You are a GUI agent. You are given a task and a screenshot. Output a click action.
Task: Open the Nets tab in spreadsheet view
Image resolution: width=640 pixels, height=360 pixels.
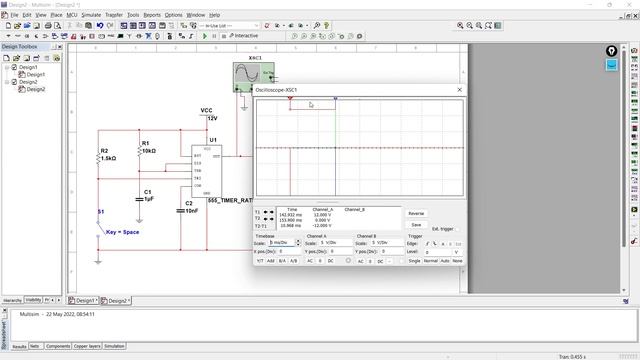(x=35, y=346)
